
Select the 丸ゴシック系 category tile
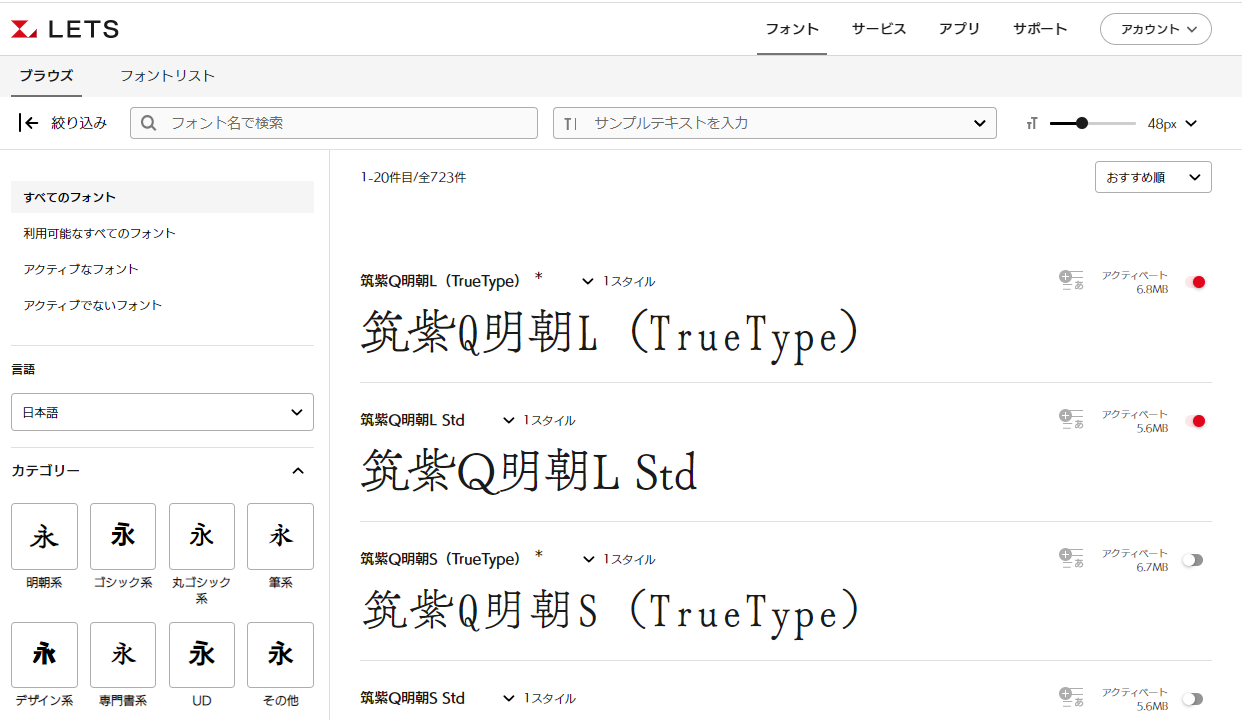pyautogui.click(x=202, y=536)
